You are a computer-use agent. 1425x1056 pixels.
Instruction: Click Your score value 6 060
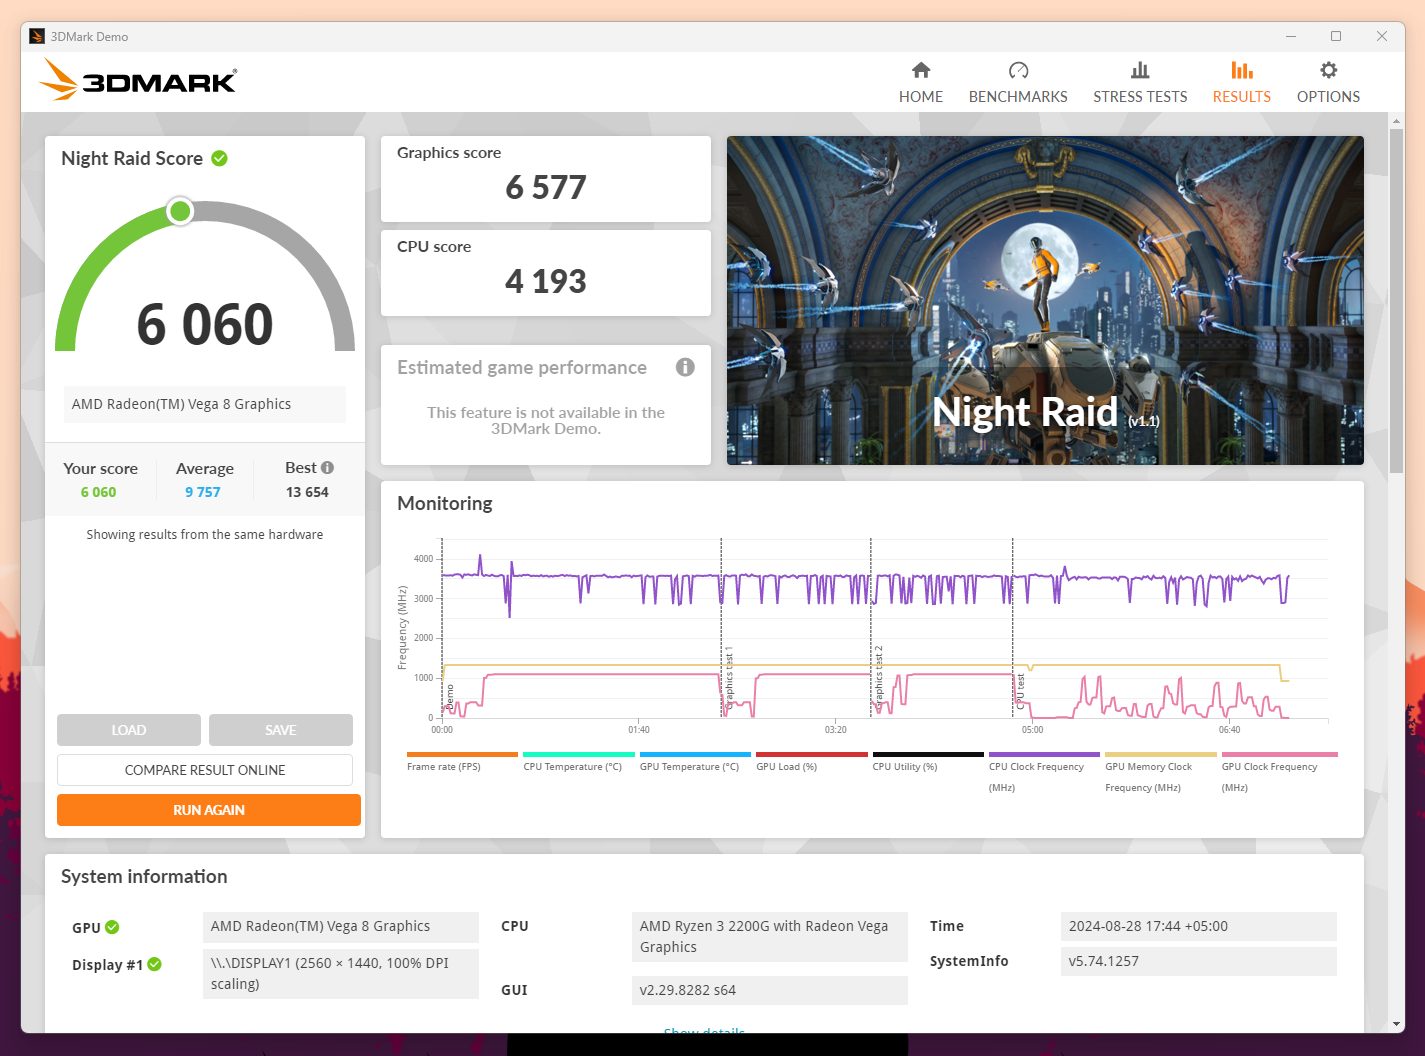tap(98, 492)
